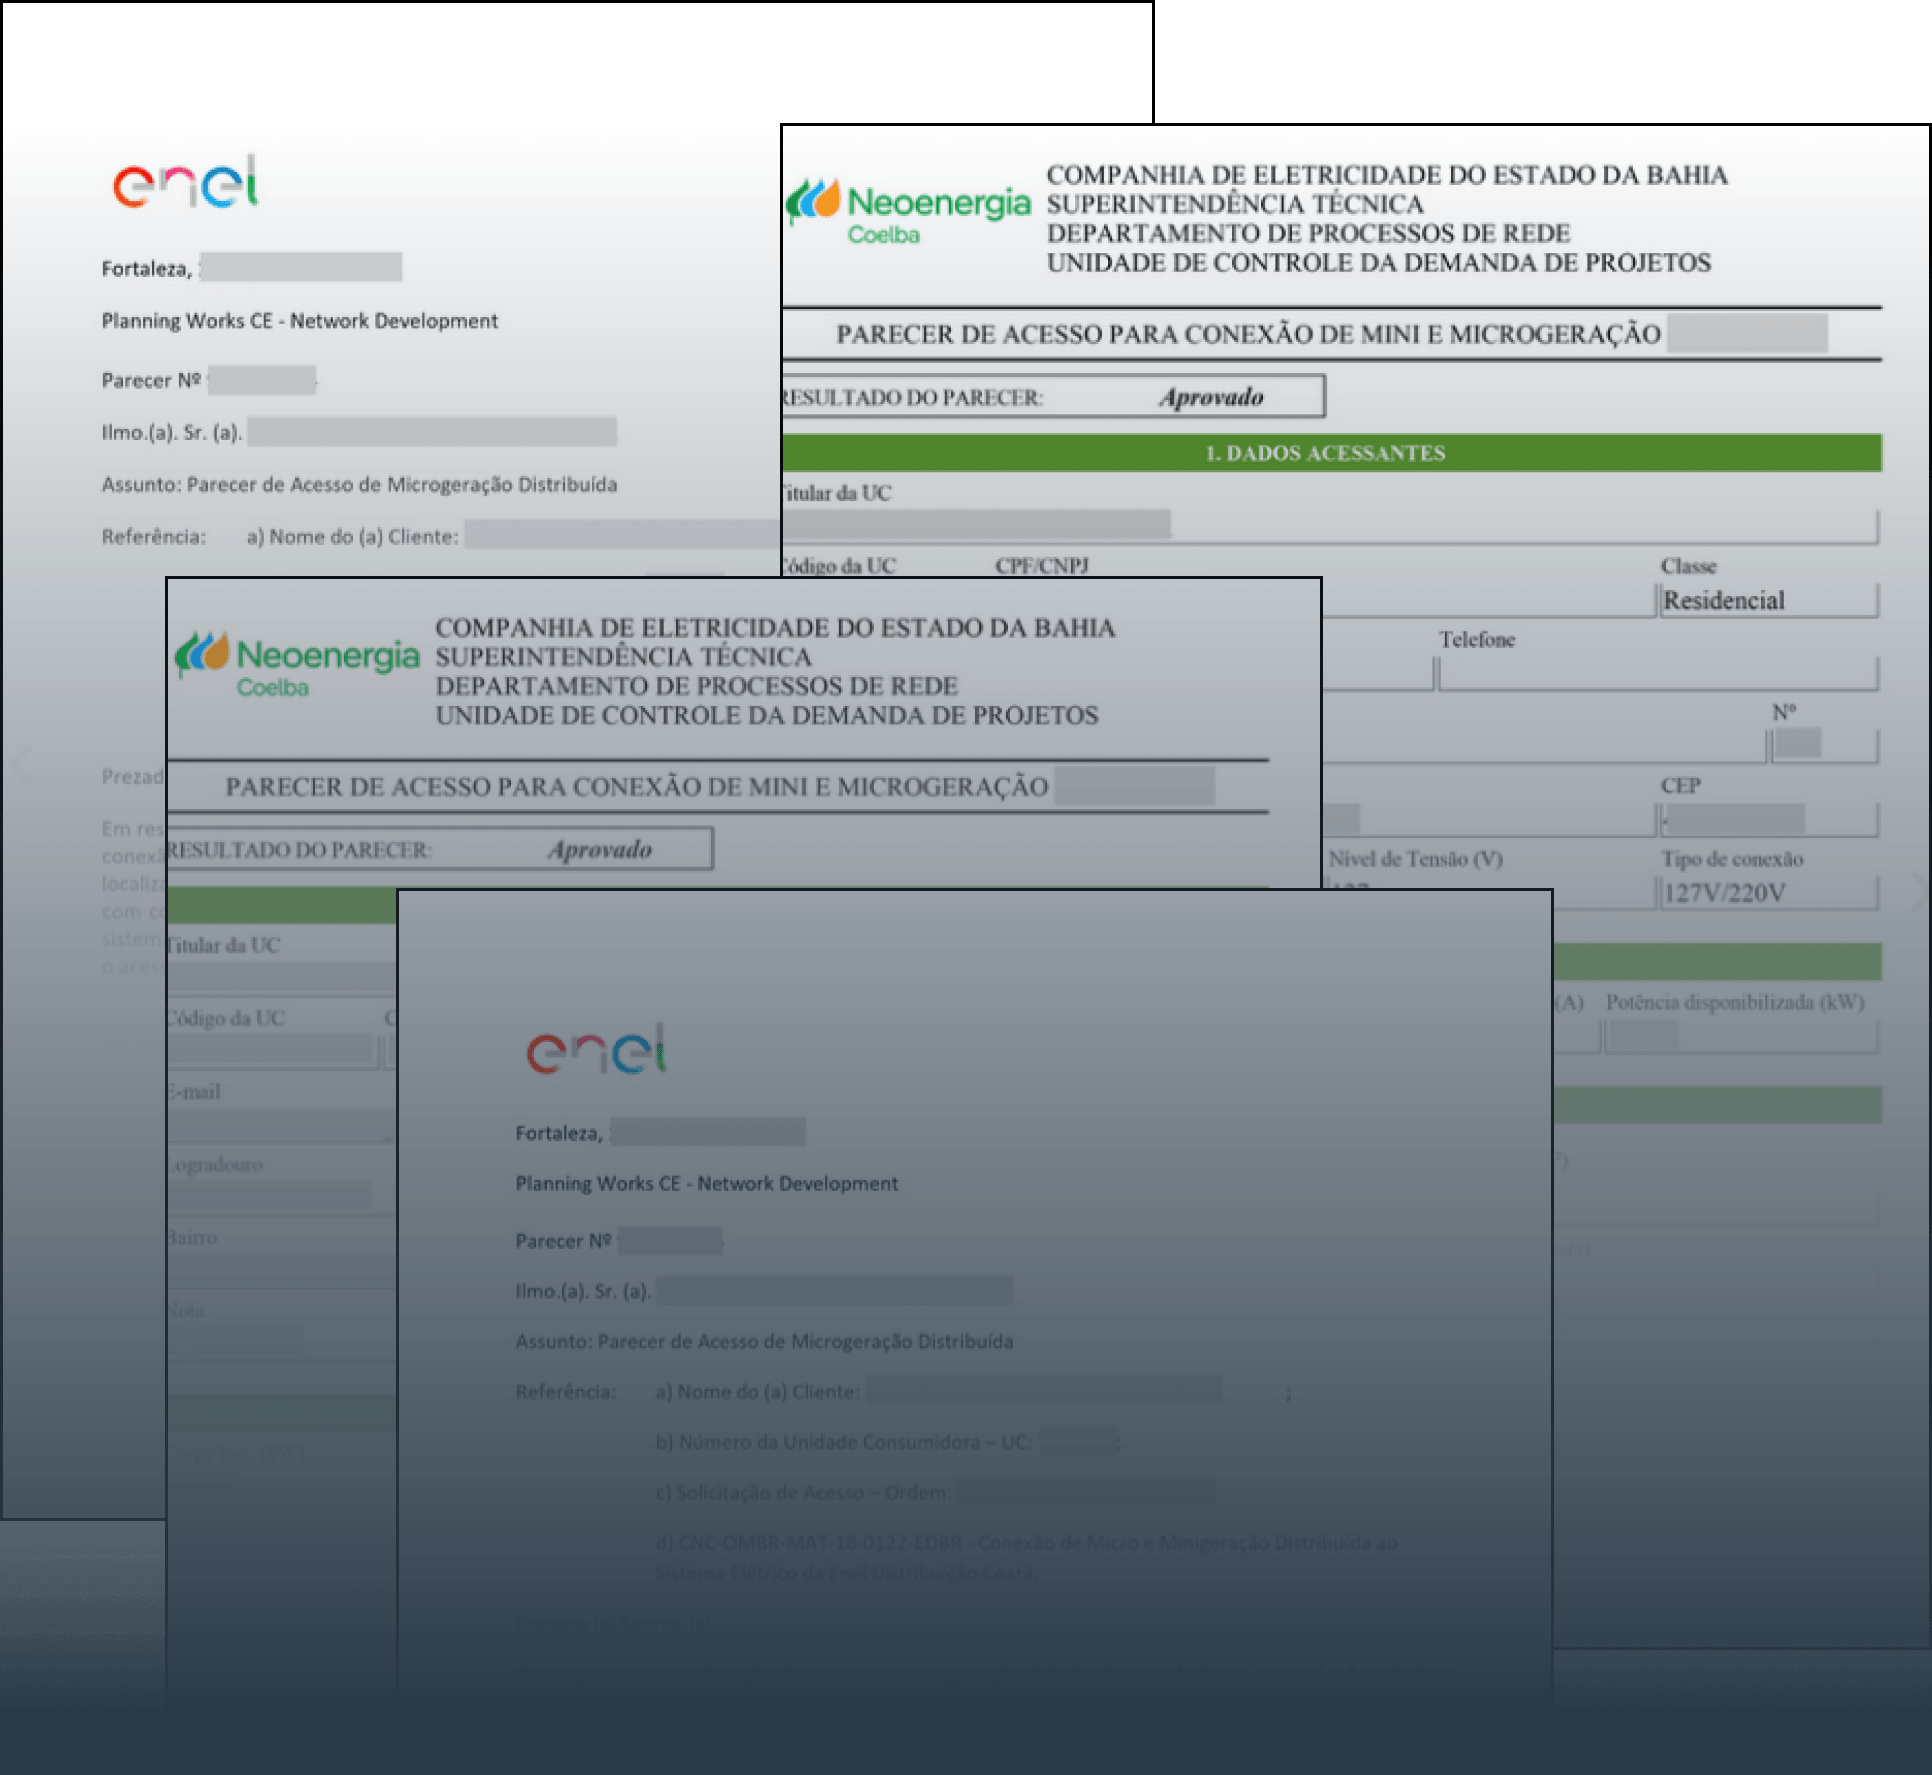This screenshot has height=1775, width=1932.
Task: Click Neoenergia Coelba logo in middle document
Action: (297, 664)
